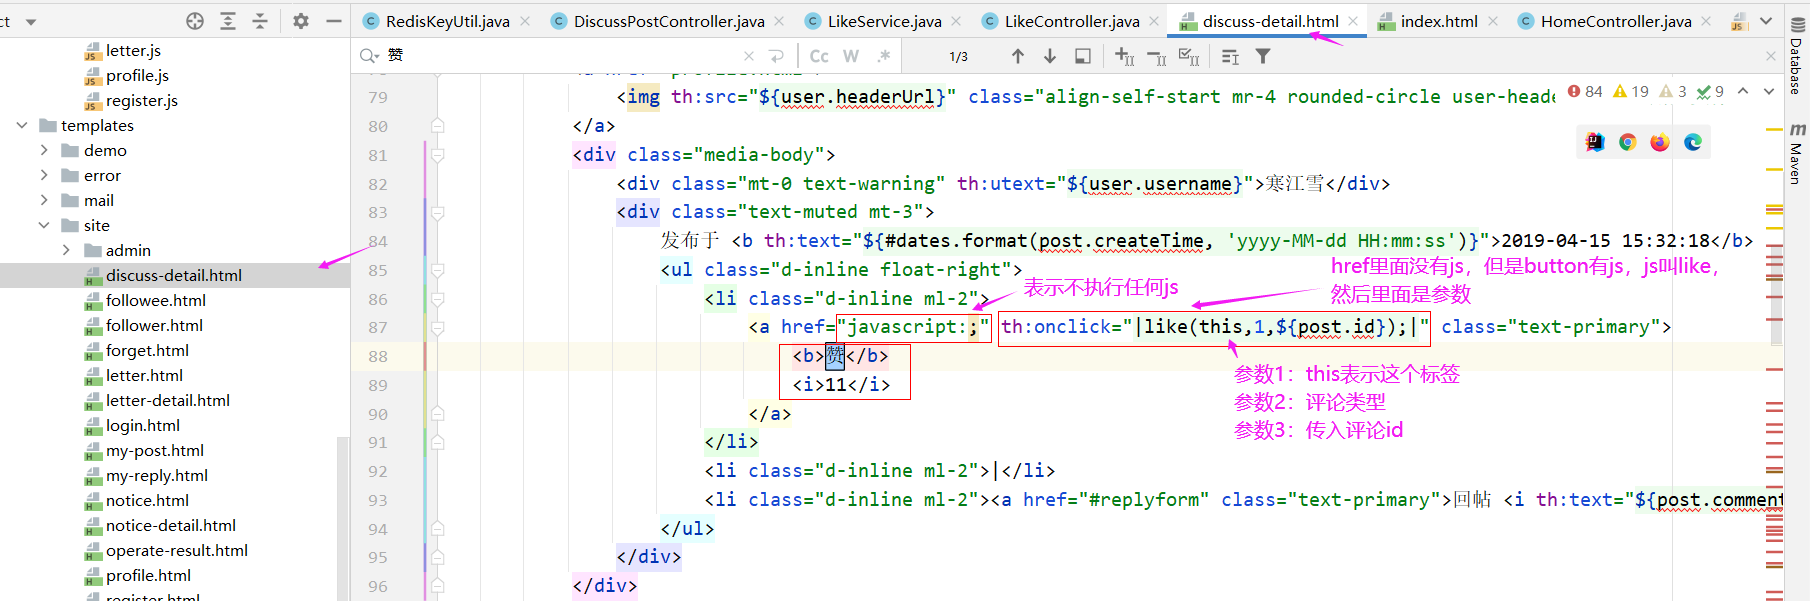Close the discuss-detail.html tab
This screenshot has height=601, width=1810.
coord(1353,21)
